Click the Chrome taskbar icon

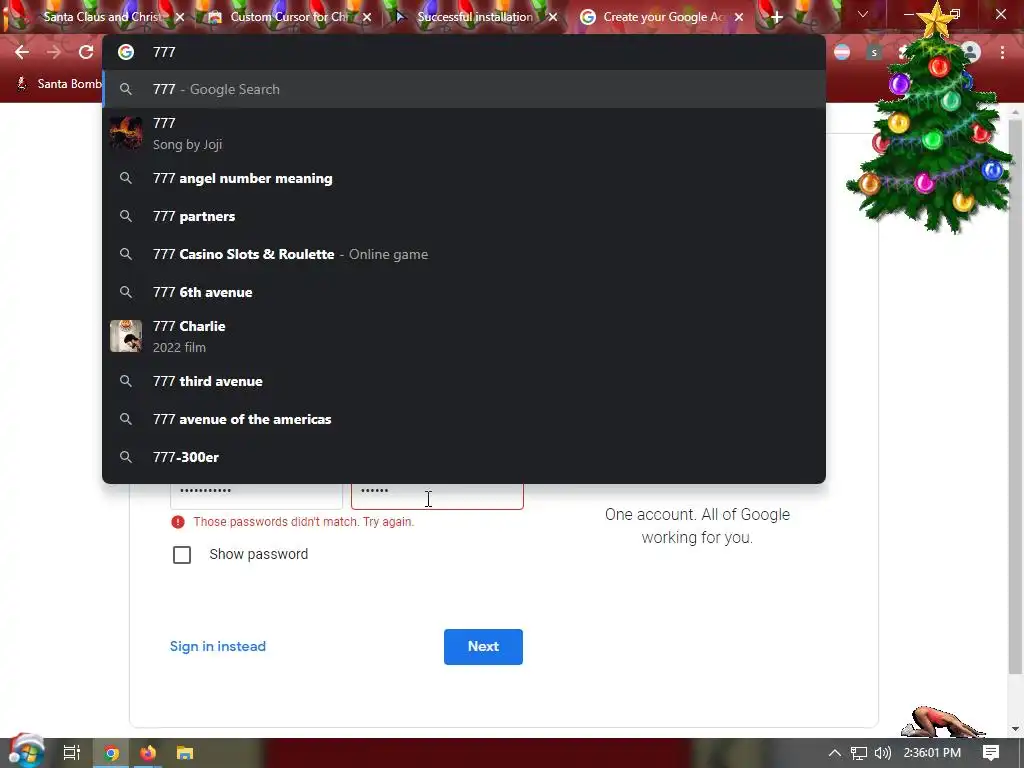click(111, 753)
